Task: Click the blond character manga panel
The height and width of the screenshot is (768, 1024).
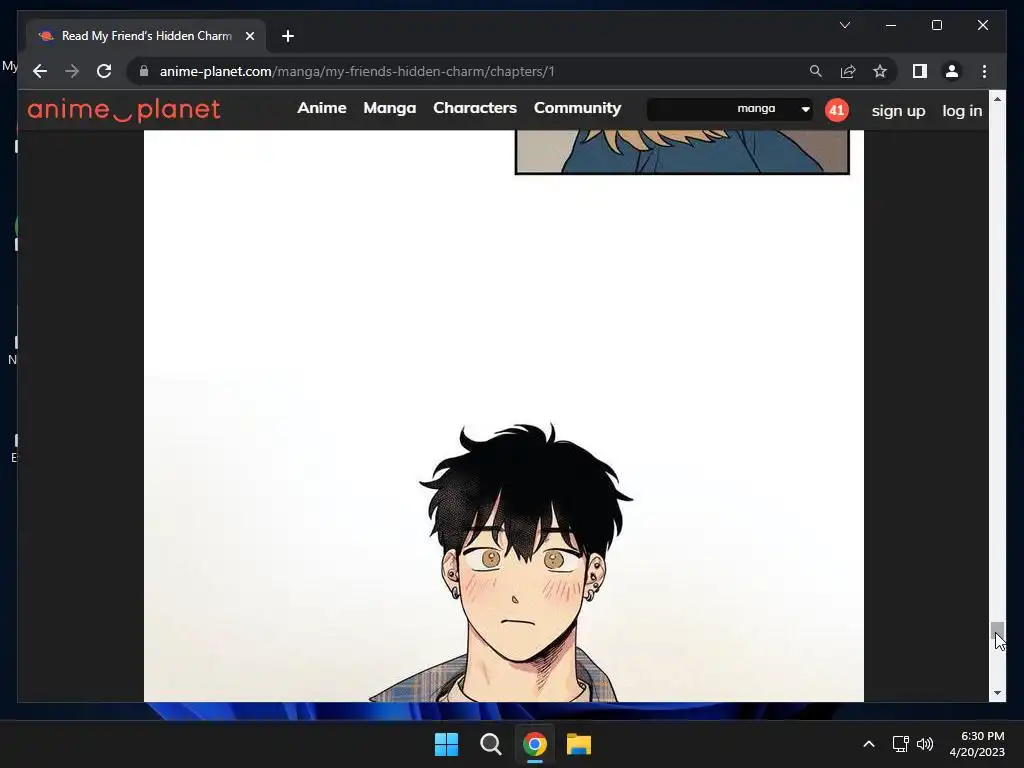Action: click(x=682, y=152)
